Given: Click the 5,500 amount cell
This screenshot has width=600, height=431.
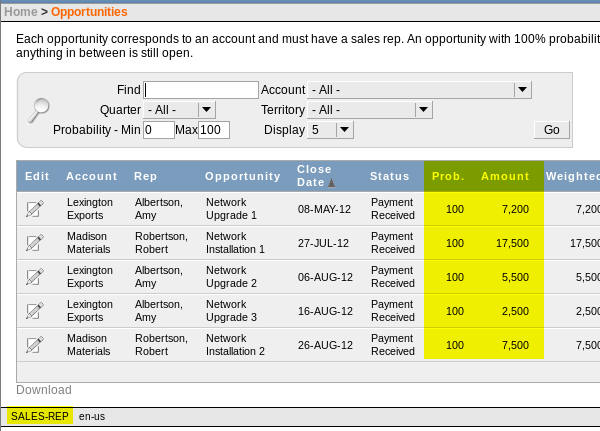Looking at the screenshot, I should [515, 277].
